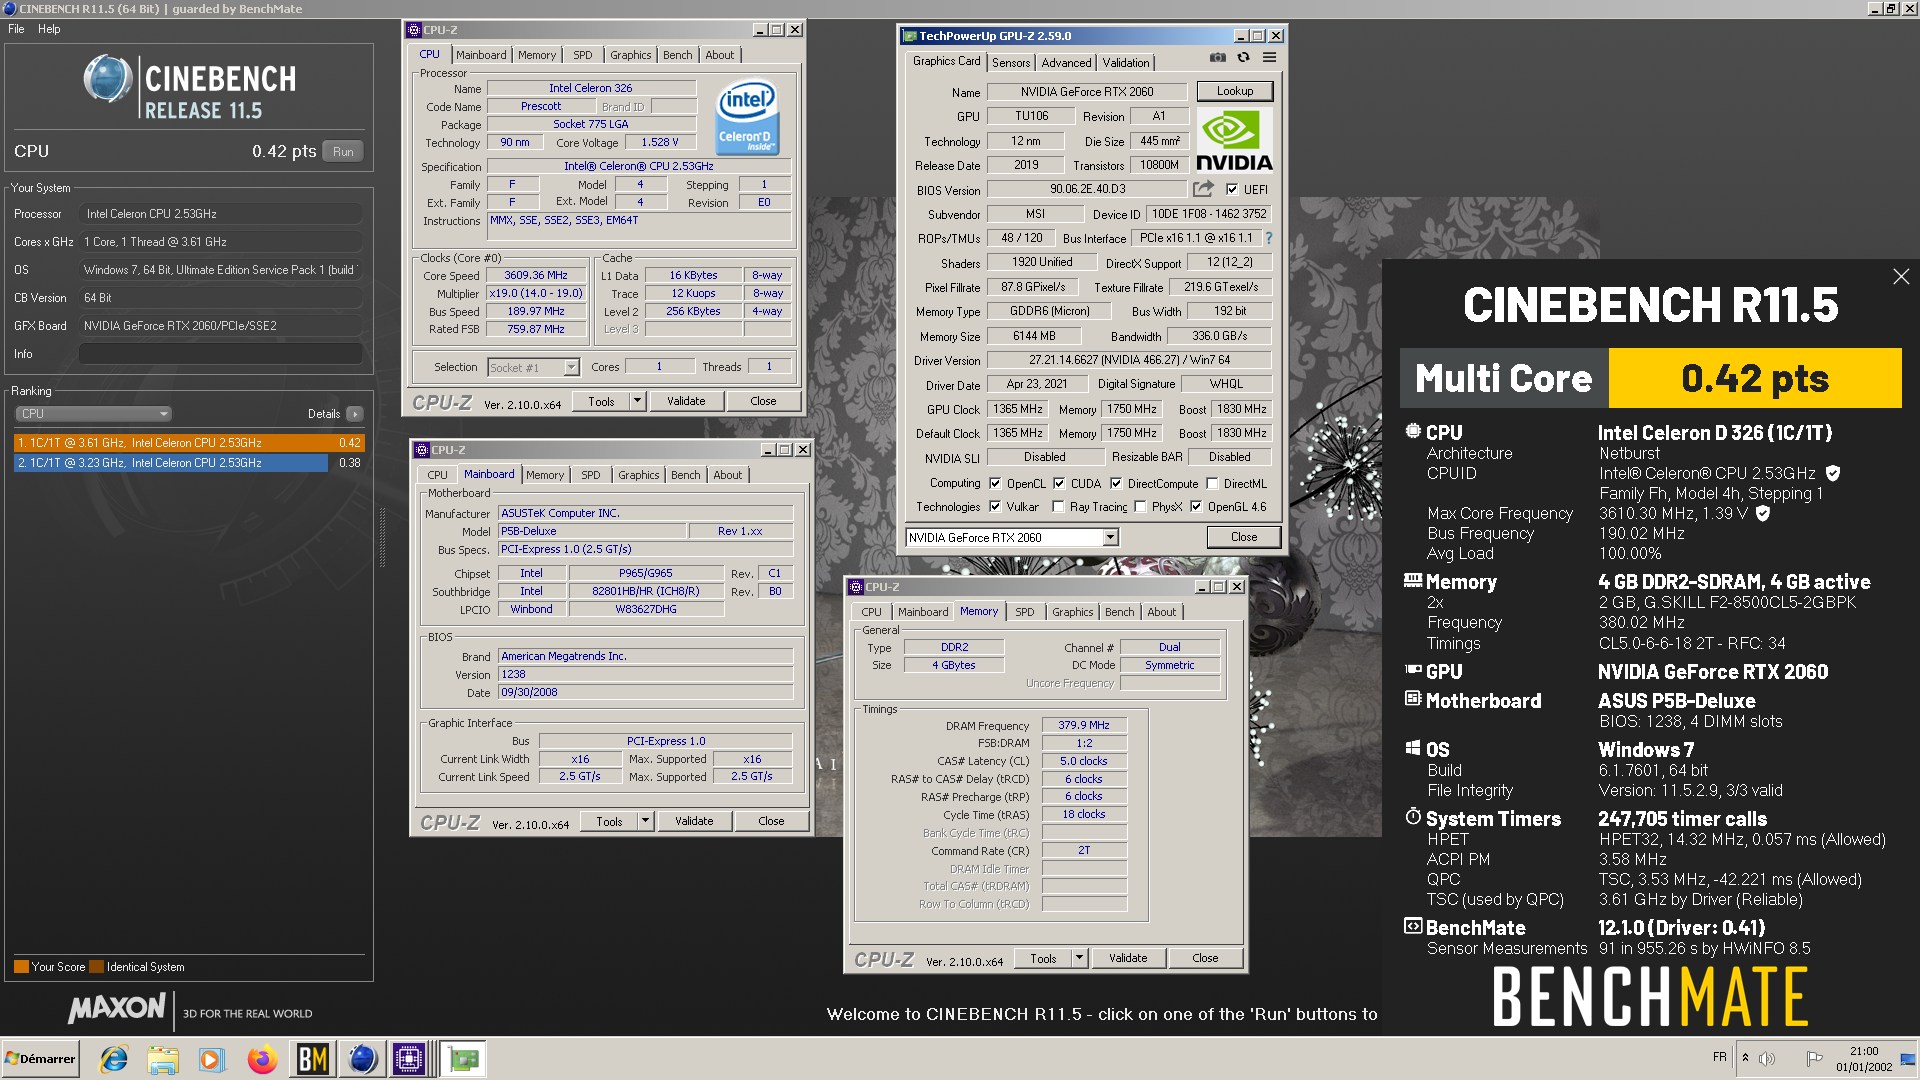The width and height of the screenshot is (1920, 1080).
Task: Toggle the PhysX checkbox in GPU-Z
Action: coord(1140,507)
